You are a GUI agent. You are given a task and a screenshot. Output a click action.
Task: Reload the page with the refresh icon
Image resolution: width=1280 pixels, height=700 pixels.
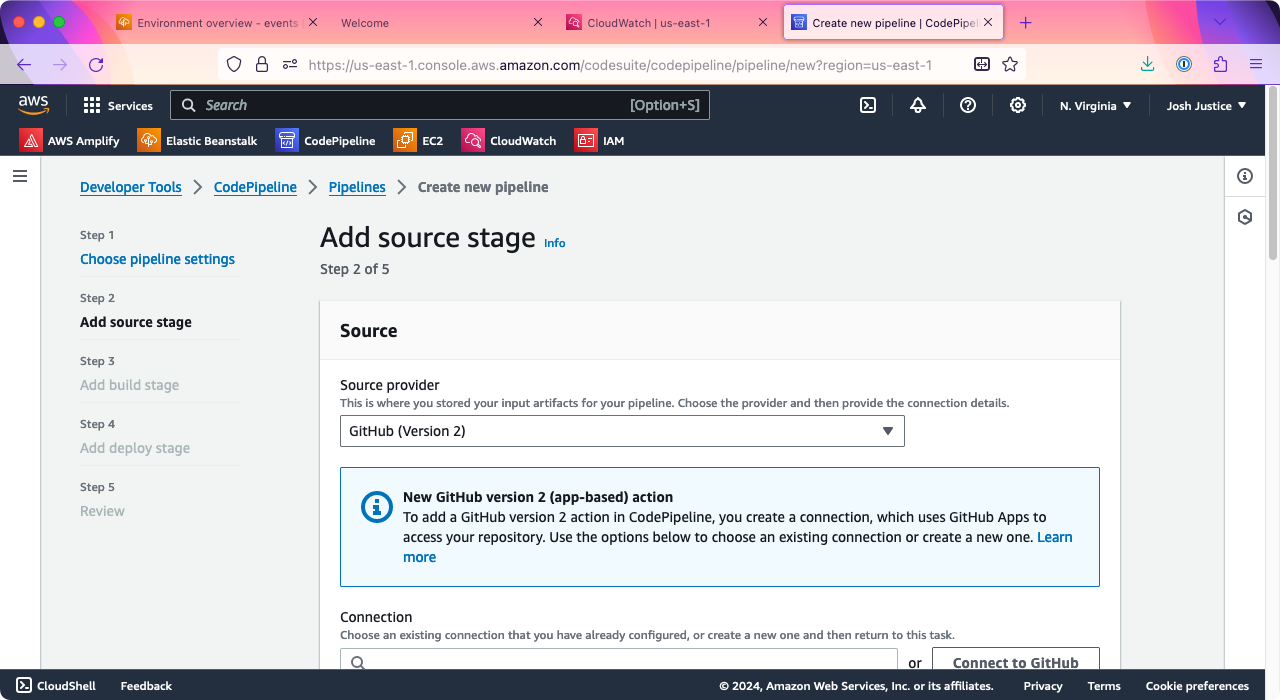pos(96,64)
